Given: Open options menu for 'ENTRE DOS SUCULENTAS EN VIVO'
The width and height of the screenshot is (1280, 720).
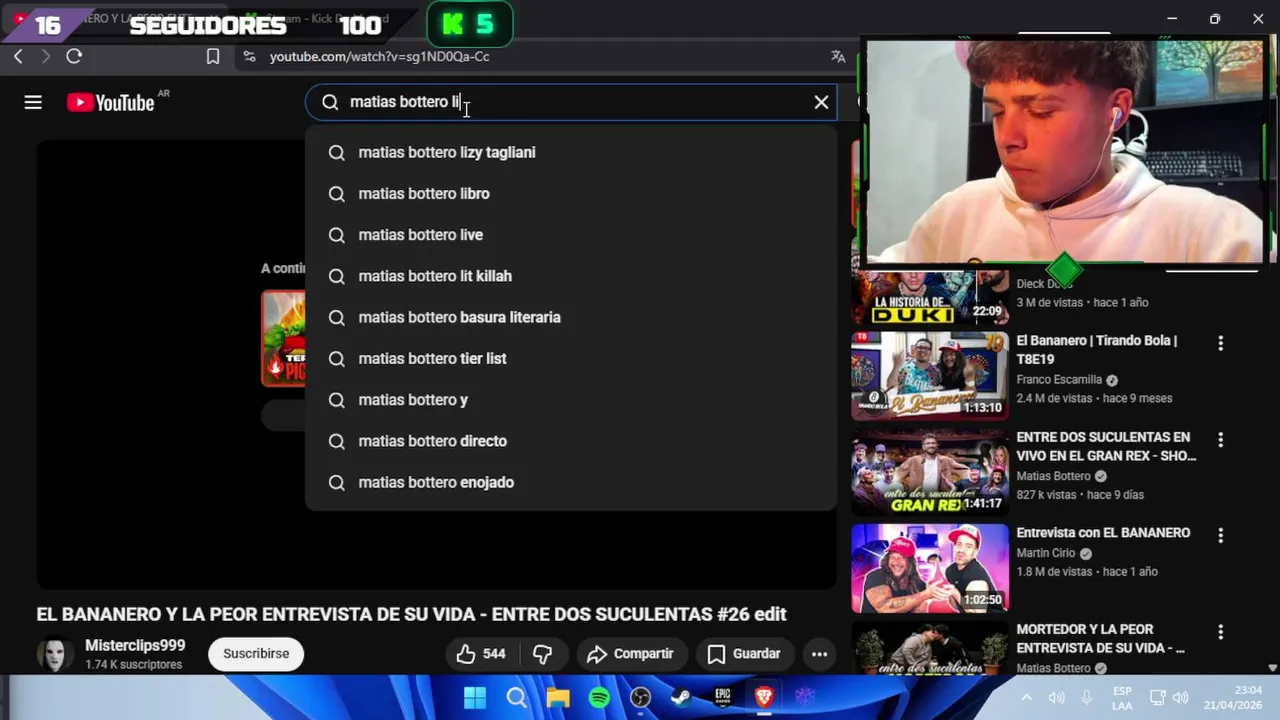Looking at the screenshot, I should pos(1220,440).
